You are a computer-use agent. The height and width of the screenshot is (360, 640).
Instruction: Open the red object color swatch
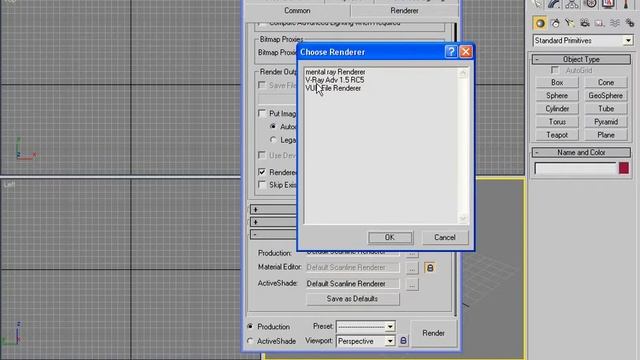(624, 168)
